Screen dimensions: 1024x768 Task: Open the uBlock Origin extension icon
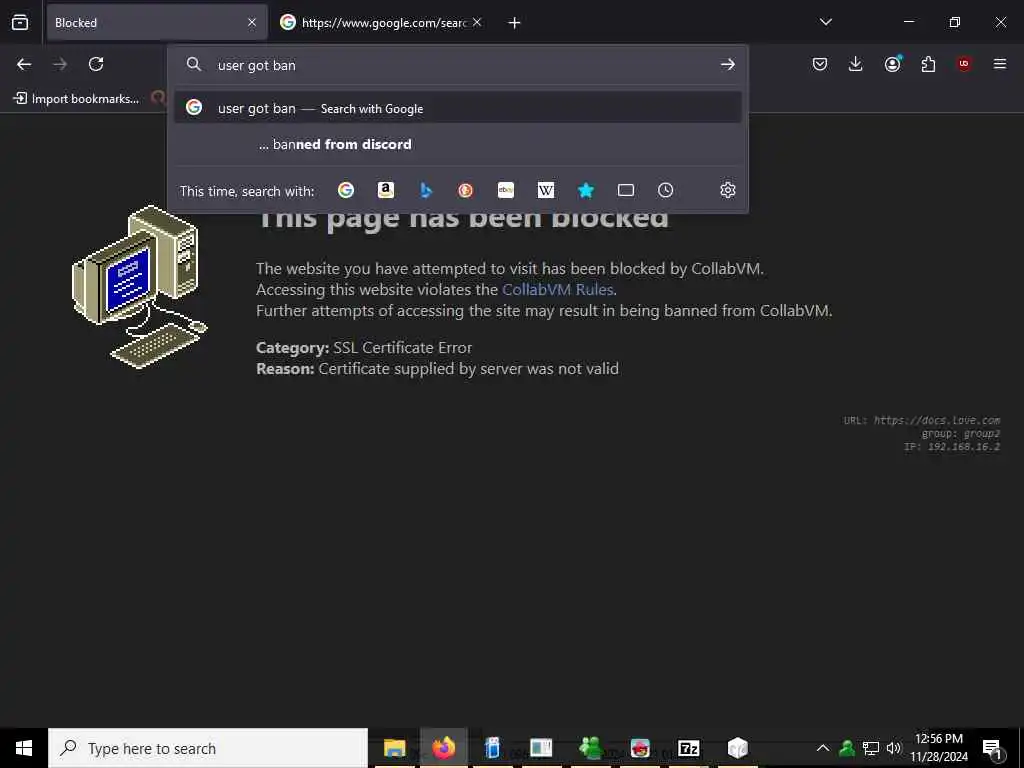964,64
